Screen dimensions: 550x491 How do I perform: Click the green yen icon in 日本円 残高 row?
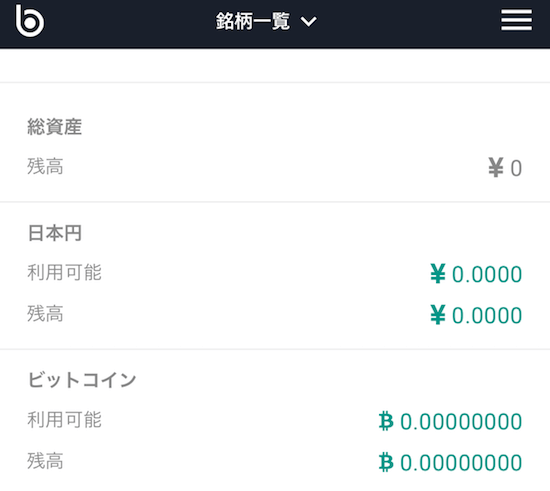pos(438,315)
